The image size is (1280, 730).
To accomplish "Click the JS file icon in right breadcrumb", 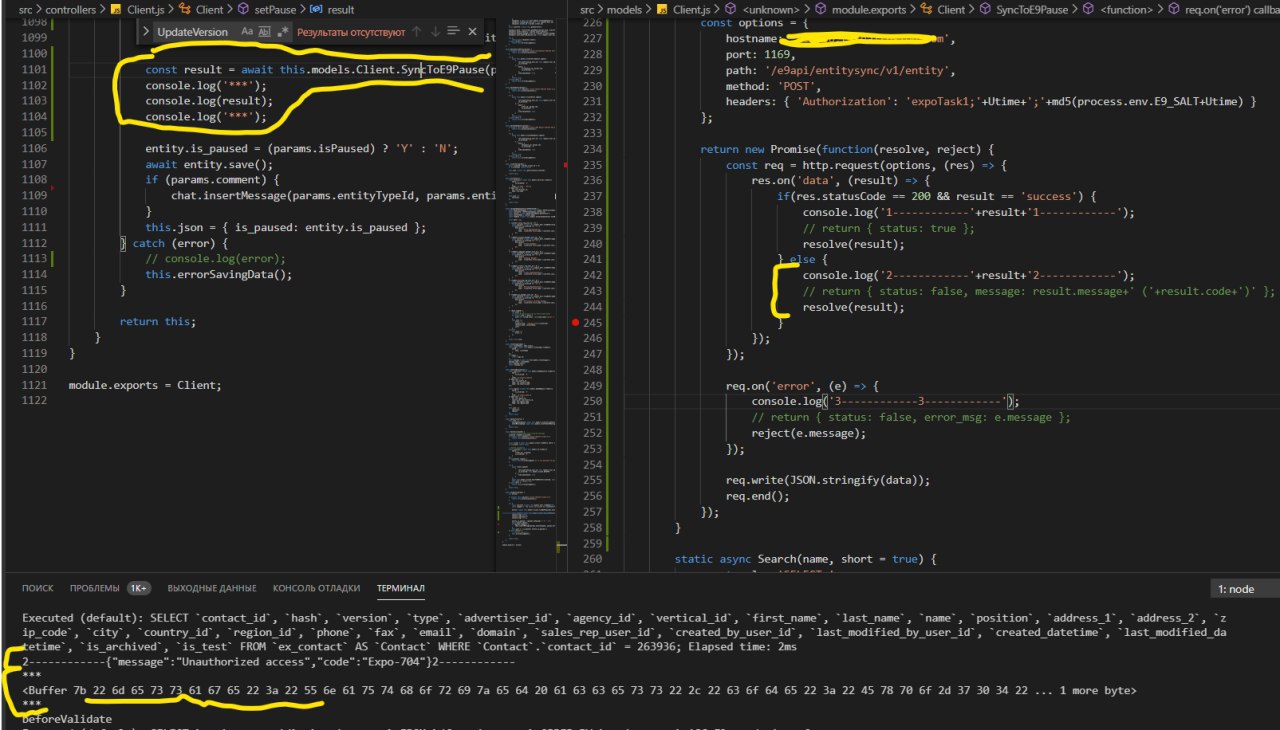I will (x=663, y=9).
